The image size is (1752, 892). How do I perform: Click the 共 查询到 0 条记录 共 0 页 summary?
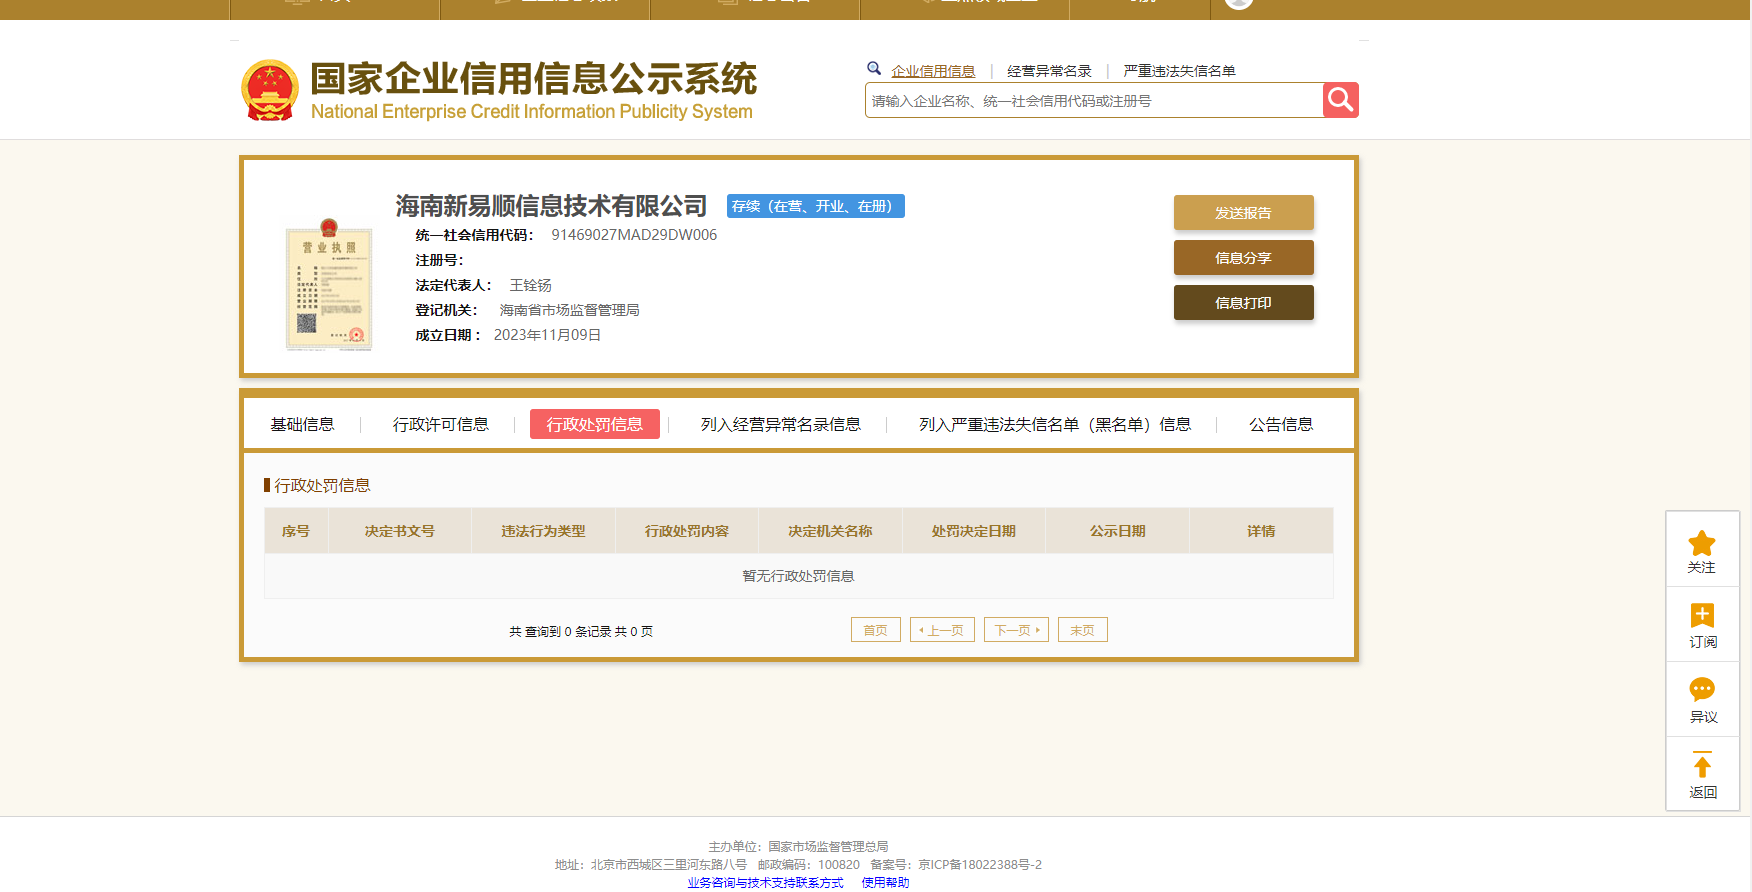(581, 631)
